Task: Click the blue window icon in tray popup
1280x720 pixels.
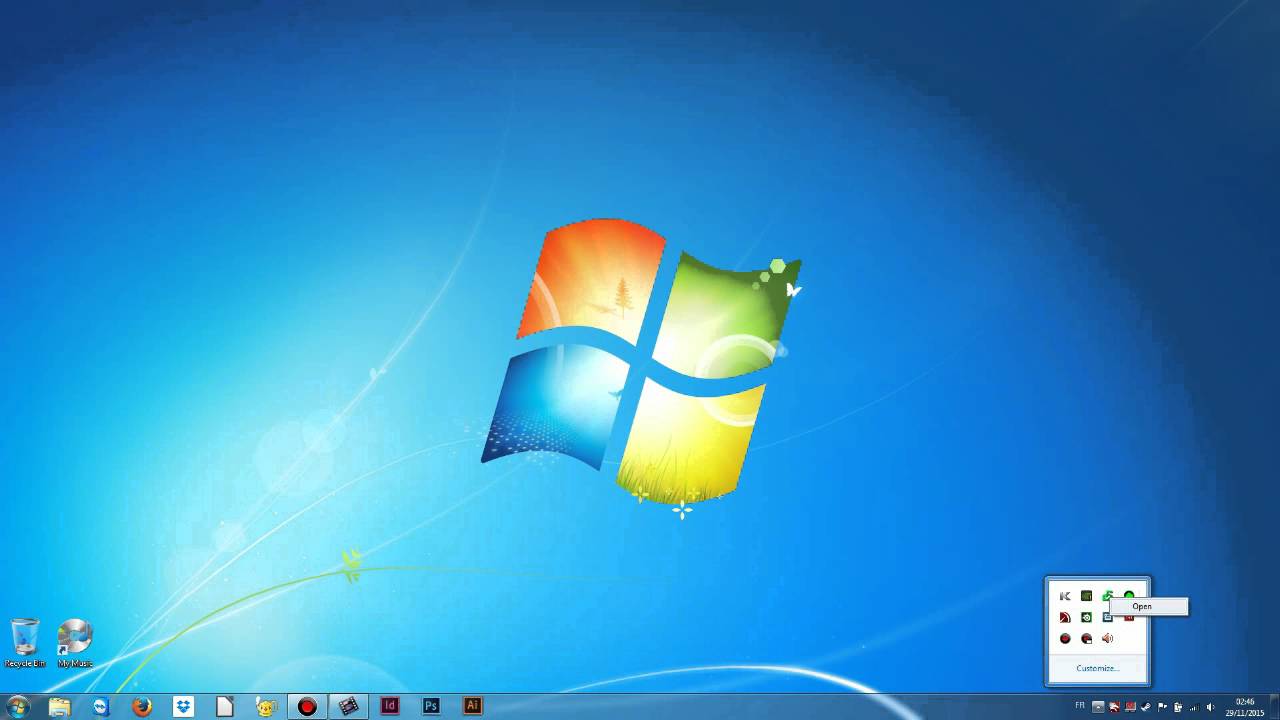Action: pyautogui.click(x=1107, y=618)
